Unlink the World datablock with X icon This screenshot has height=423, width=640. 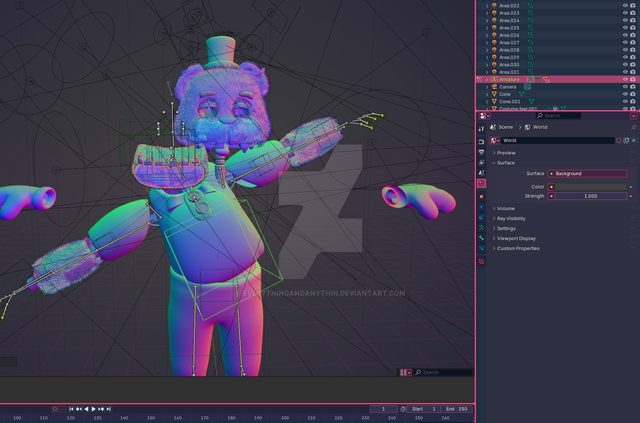(633, 141)
